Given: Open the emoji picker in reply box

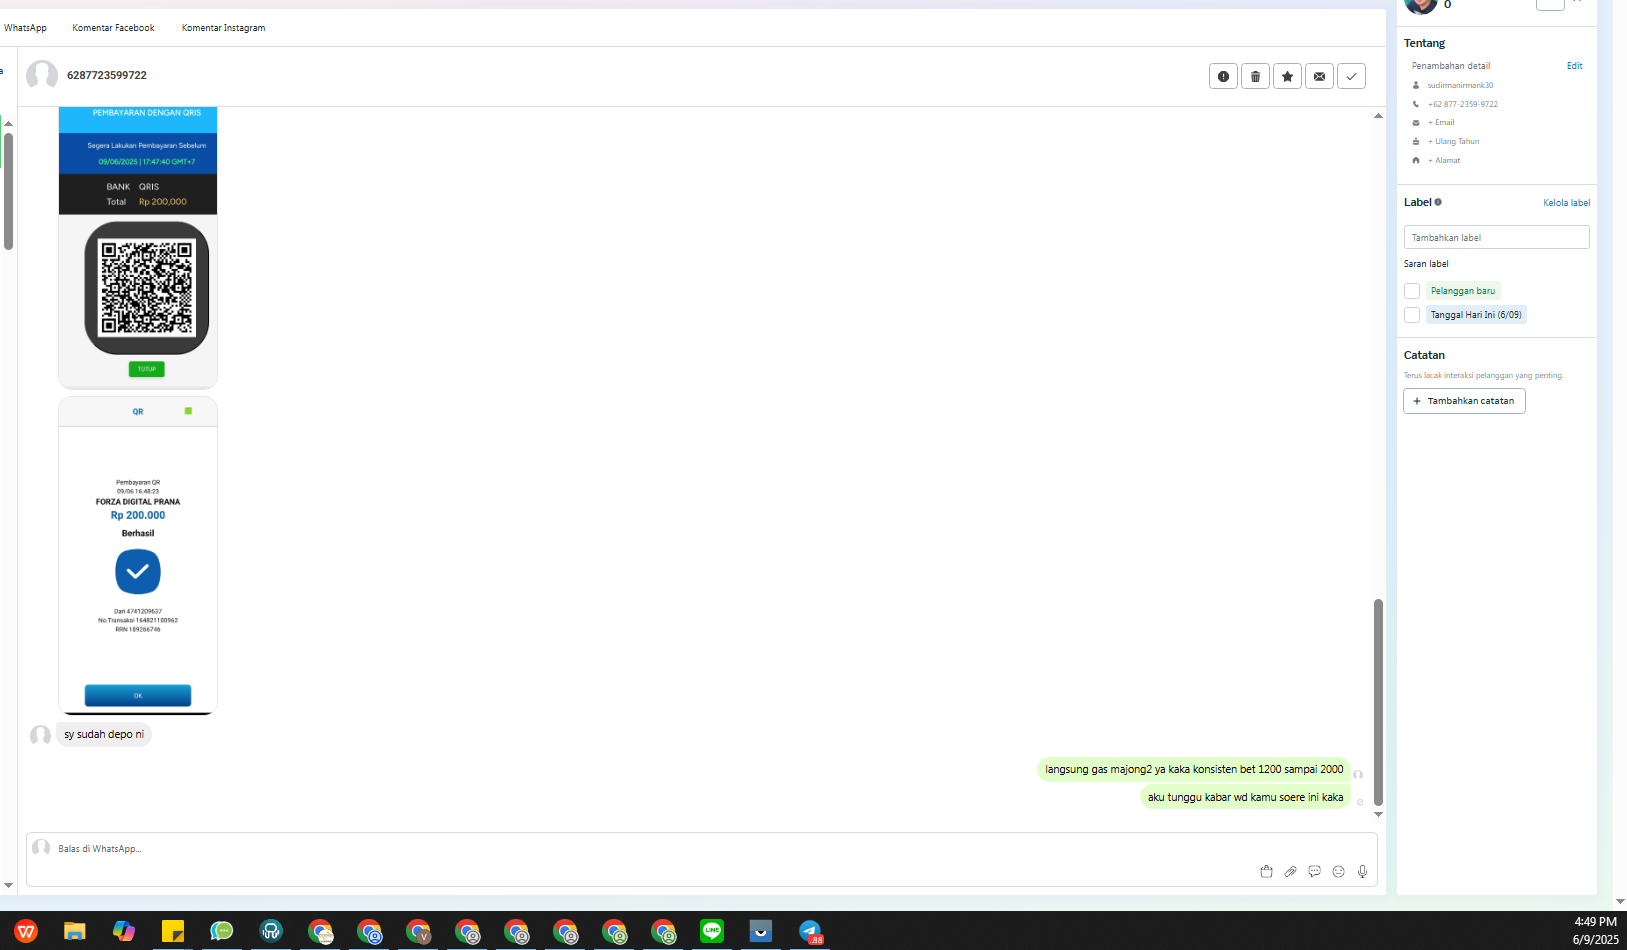Looking at the screenshot, I should (1338, 871).
